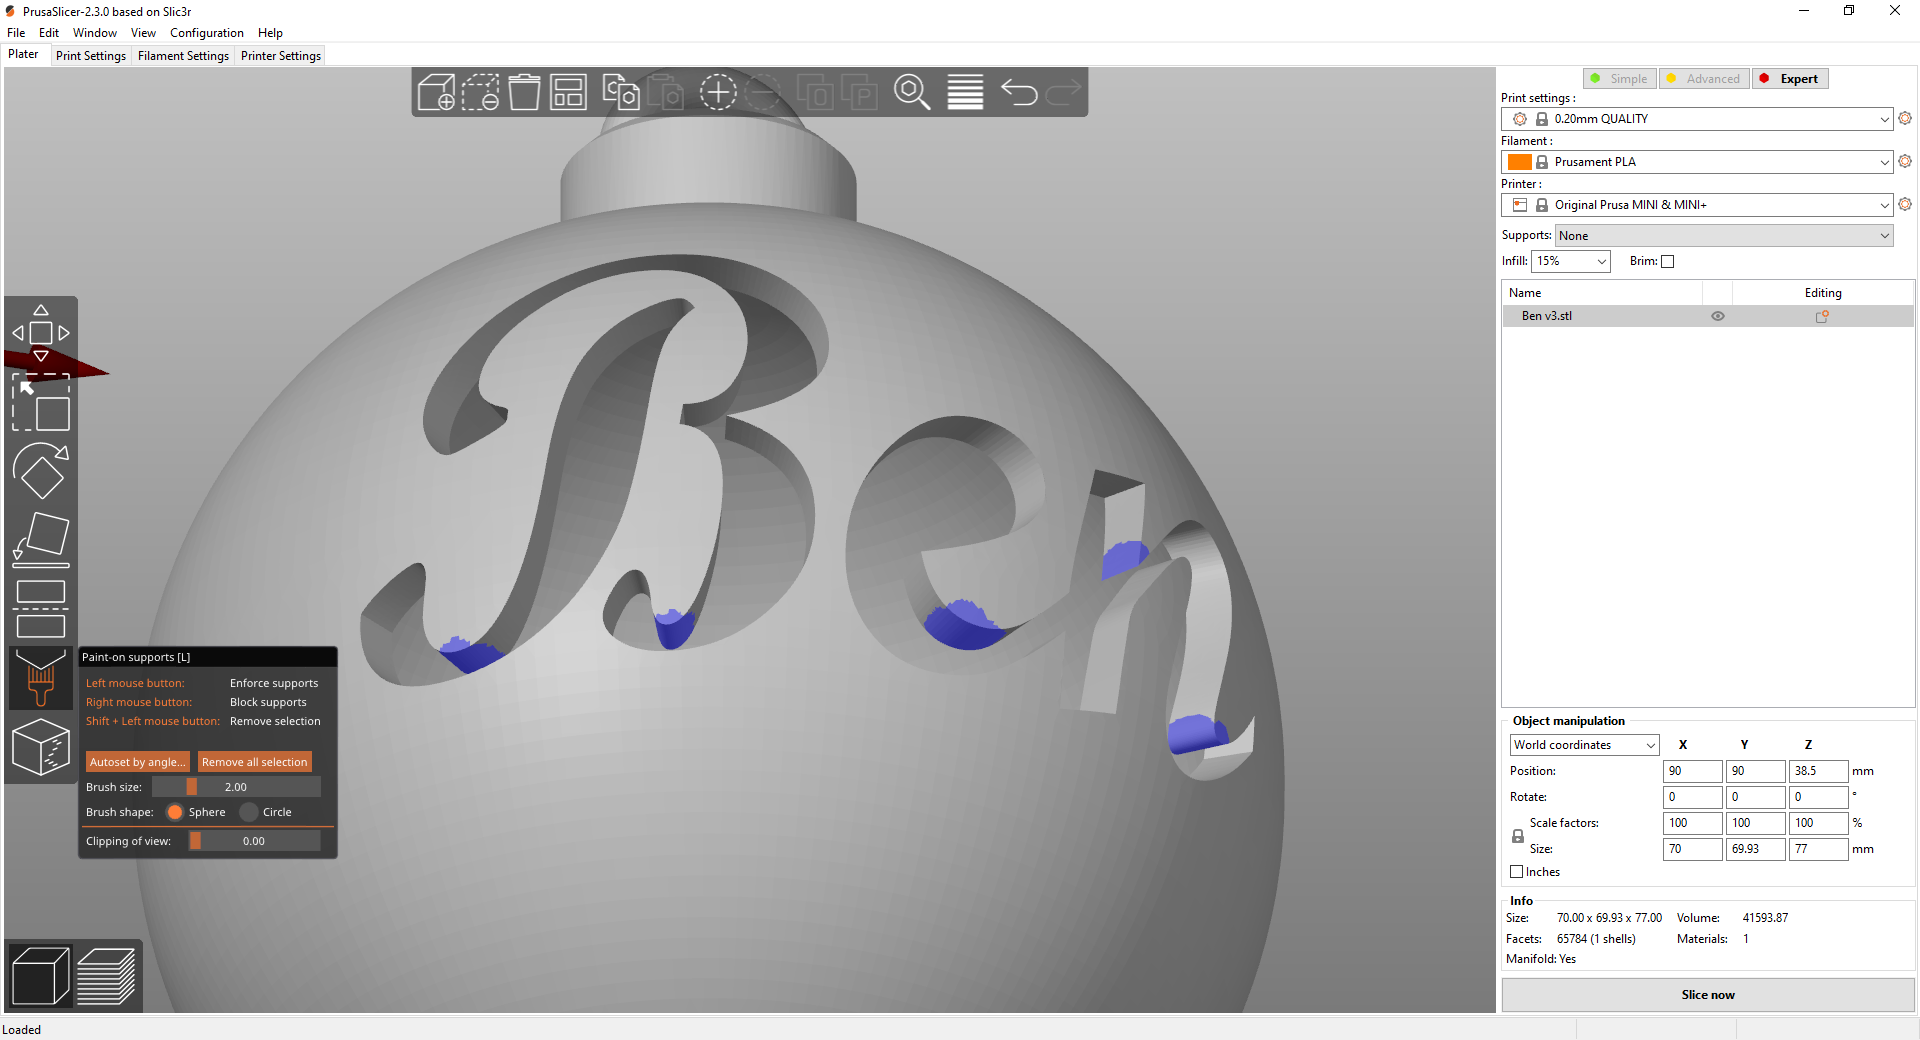1920x1040 pixels.
Task: Toggle the Paint-on supports brush tool
Action: pos(41,678)
